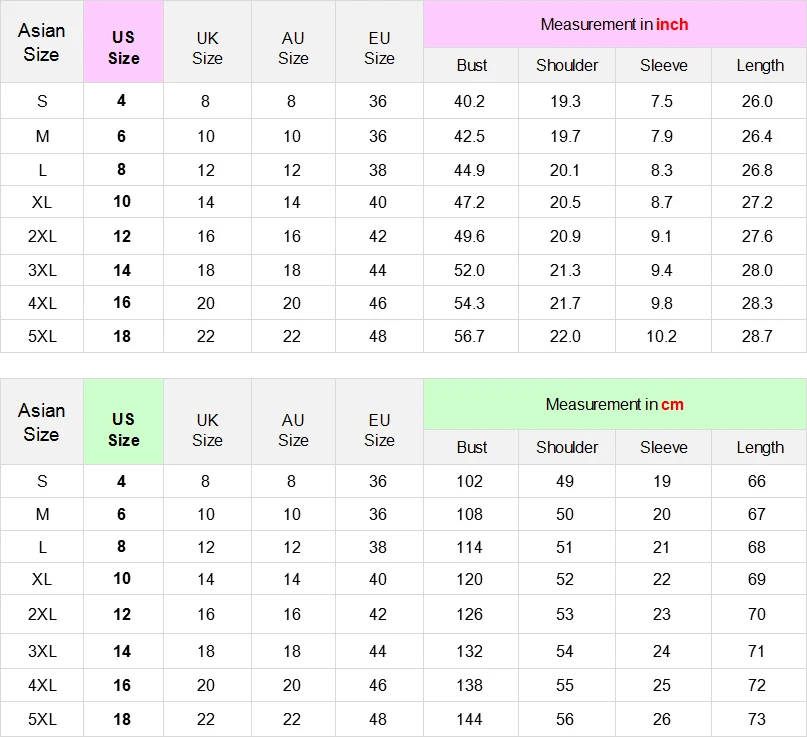The width and height of the screenshot is (807, 737).
Task: Click the 10.2 sleeve value
Action: (661, 336)
